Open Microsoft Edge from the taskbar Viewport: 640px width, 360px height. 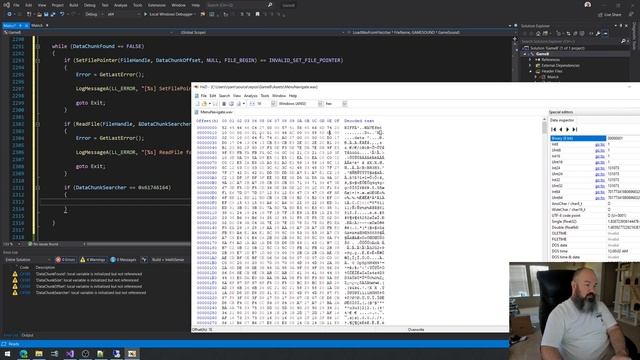23,353
